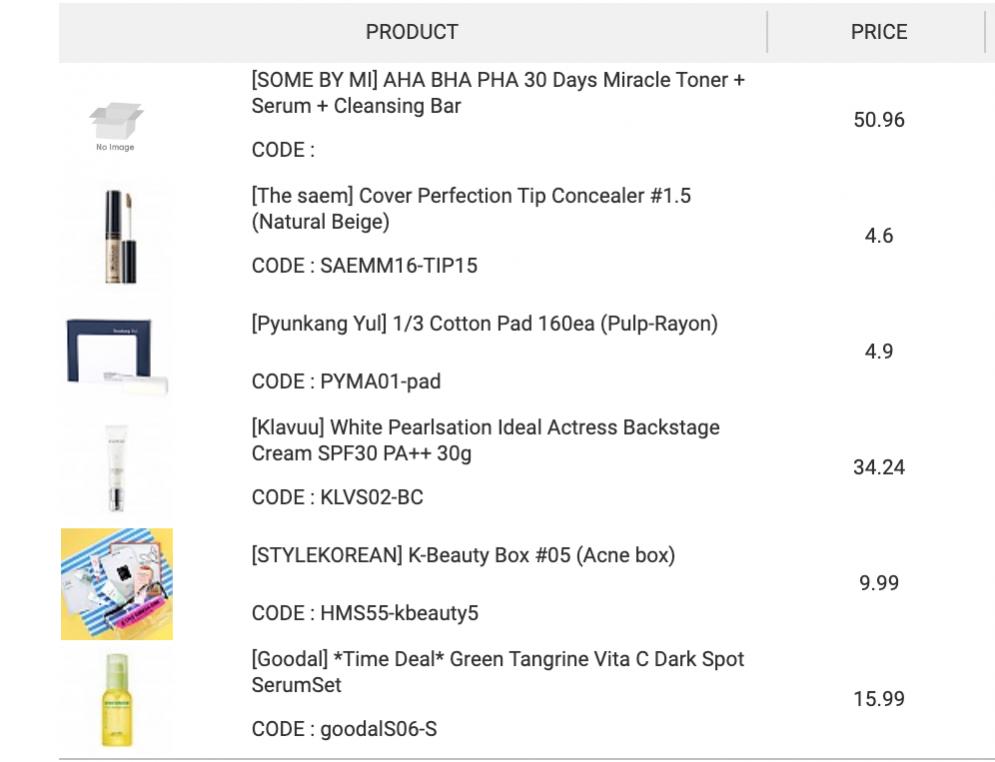Open the Cotton Pad product image
Screen dimensions: 995x762
click(117, 353)
